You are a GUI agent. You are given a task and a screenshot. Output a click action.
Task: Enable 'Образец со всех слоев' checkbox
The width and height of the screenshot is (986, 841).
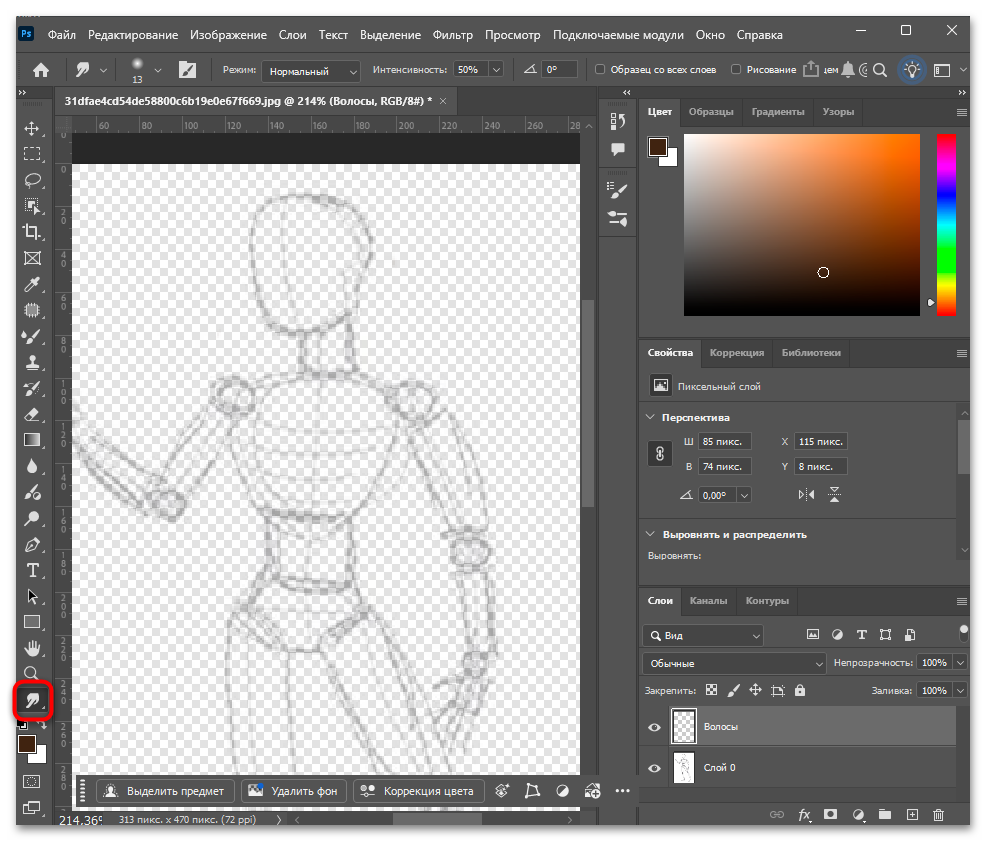click(600, 69)
